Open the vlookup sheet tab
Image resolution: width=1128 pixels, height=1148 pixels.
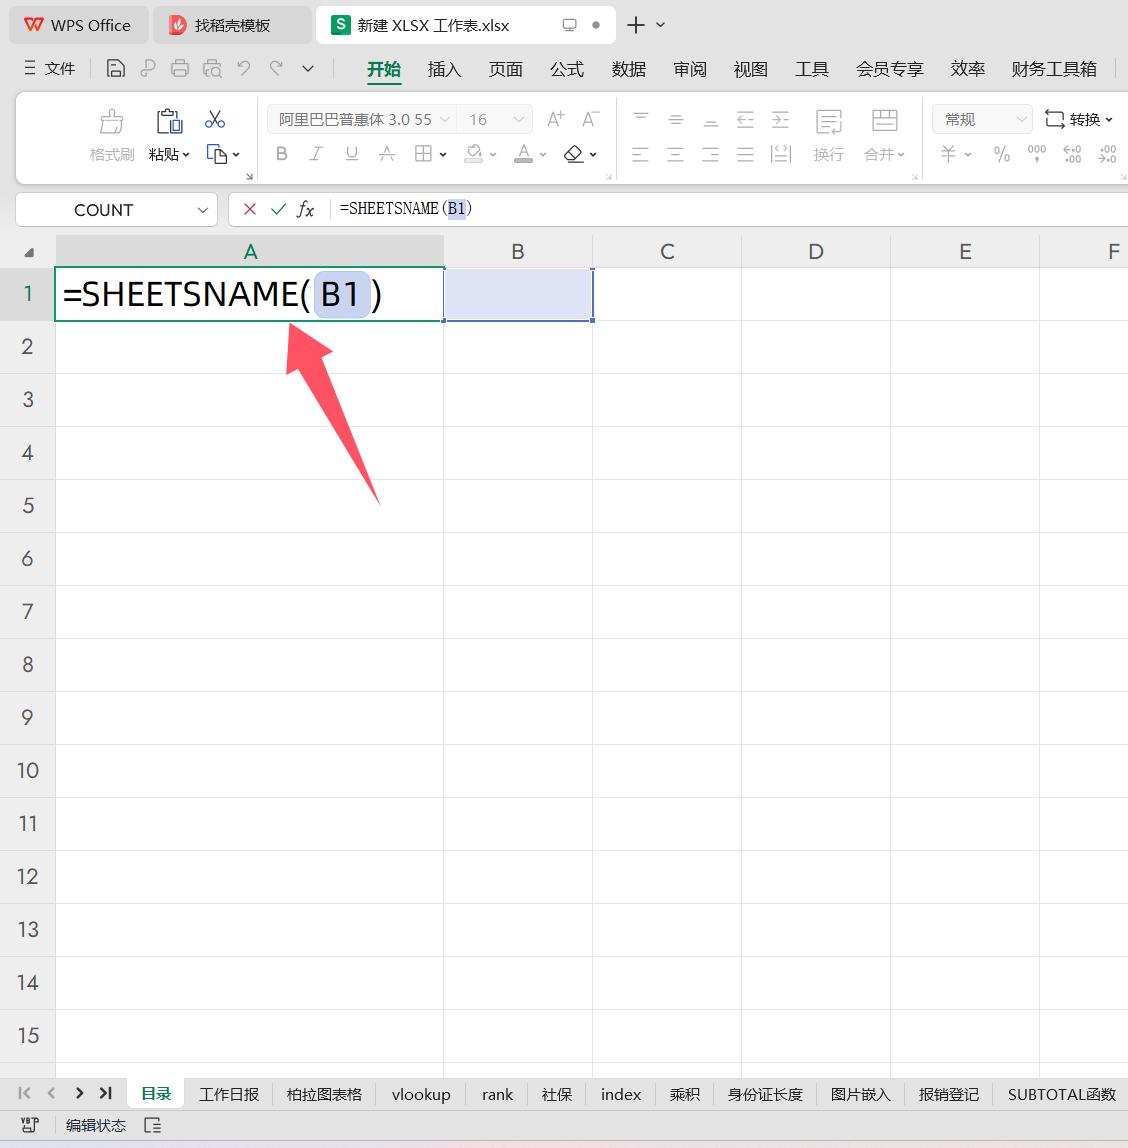(x=421, y=1094)
